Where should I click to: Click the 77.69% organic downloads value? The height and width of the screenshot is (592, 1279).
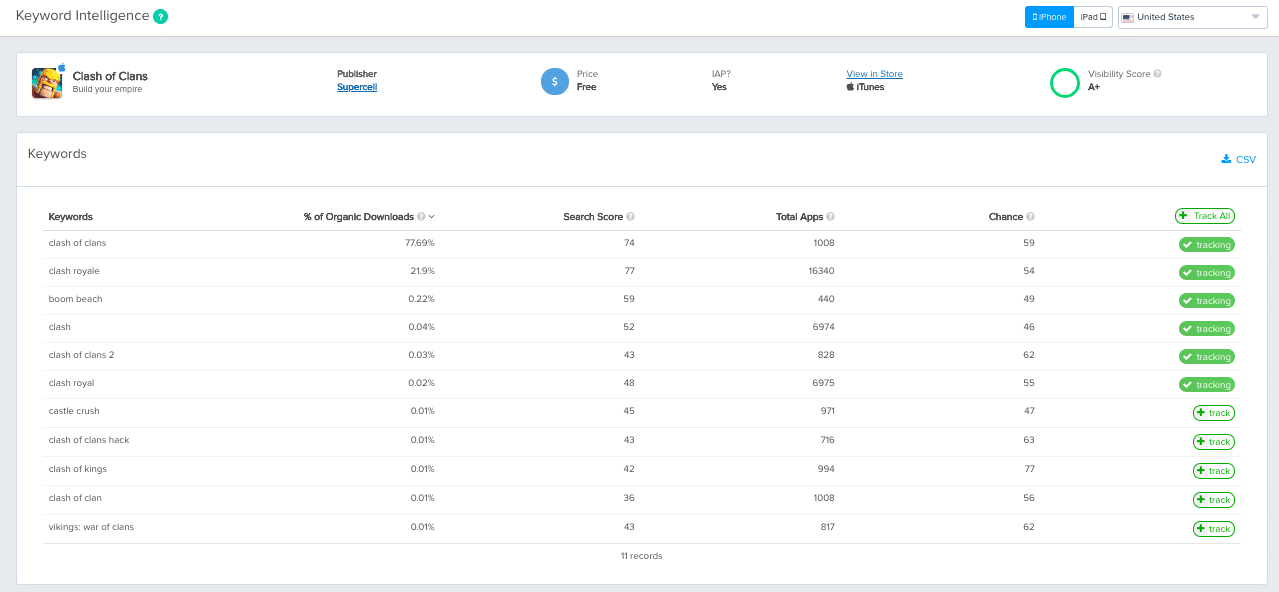click(419, 243)
